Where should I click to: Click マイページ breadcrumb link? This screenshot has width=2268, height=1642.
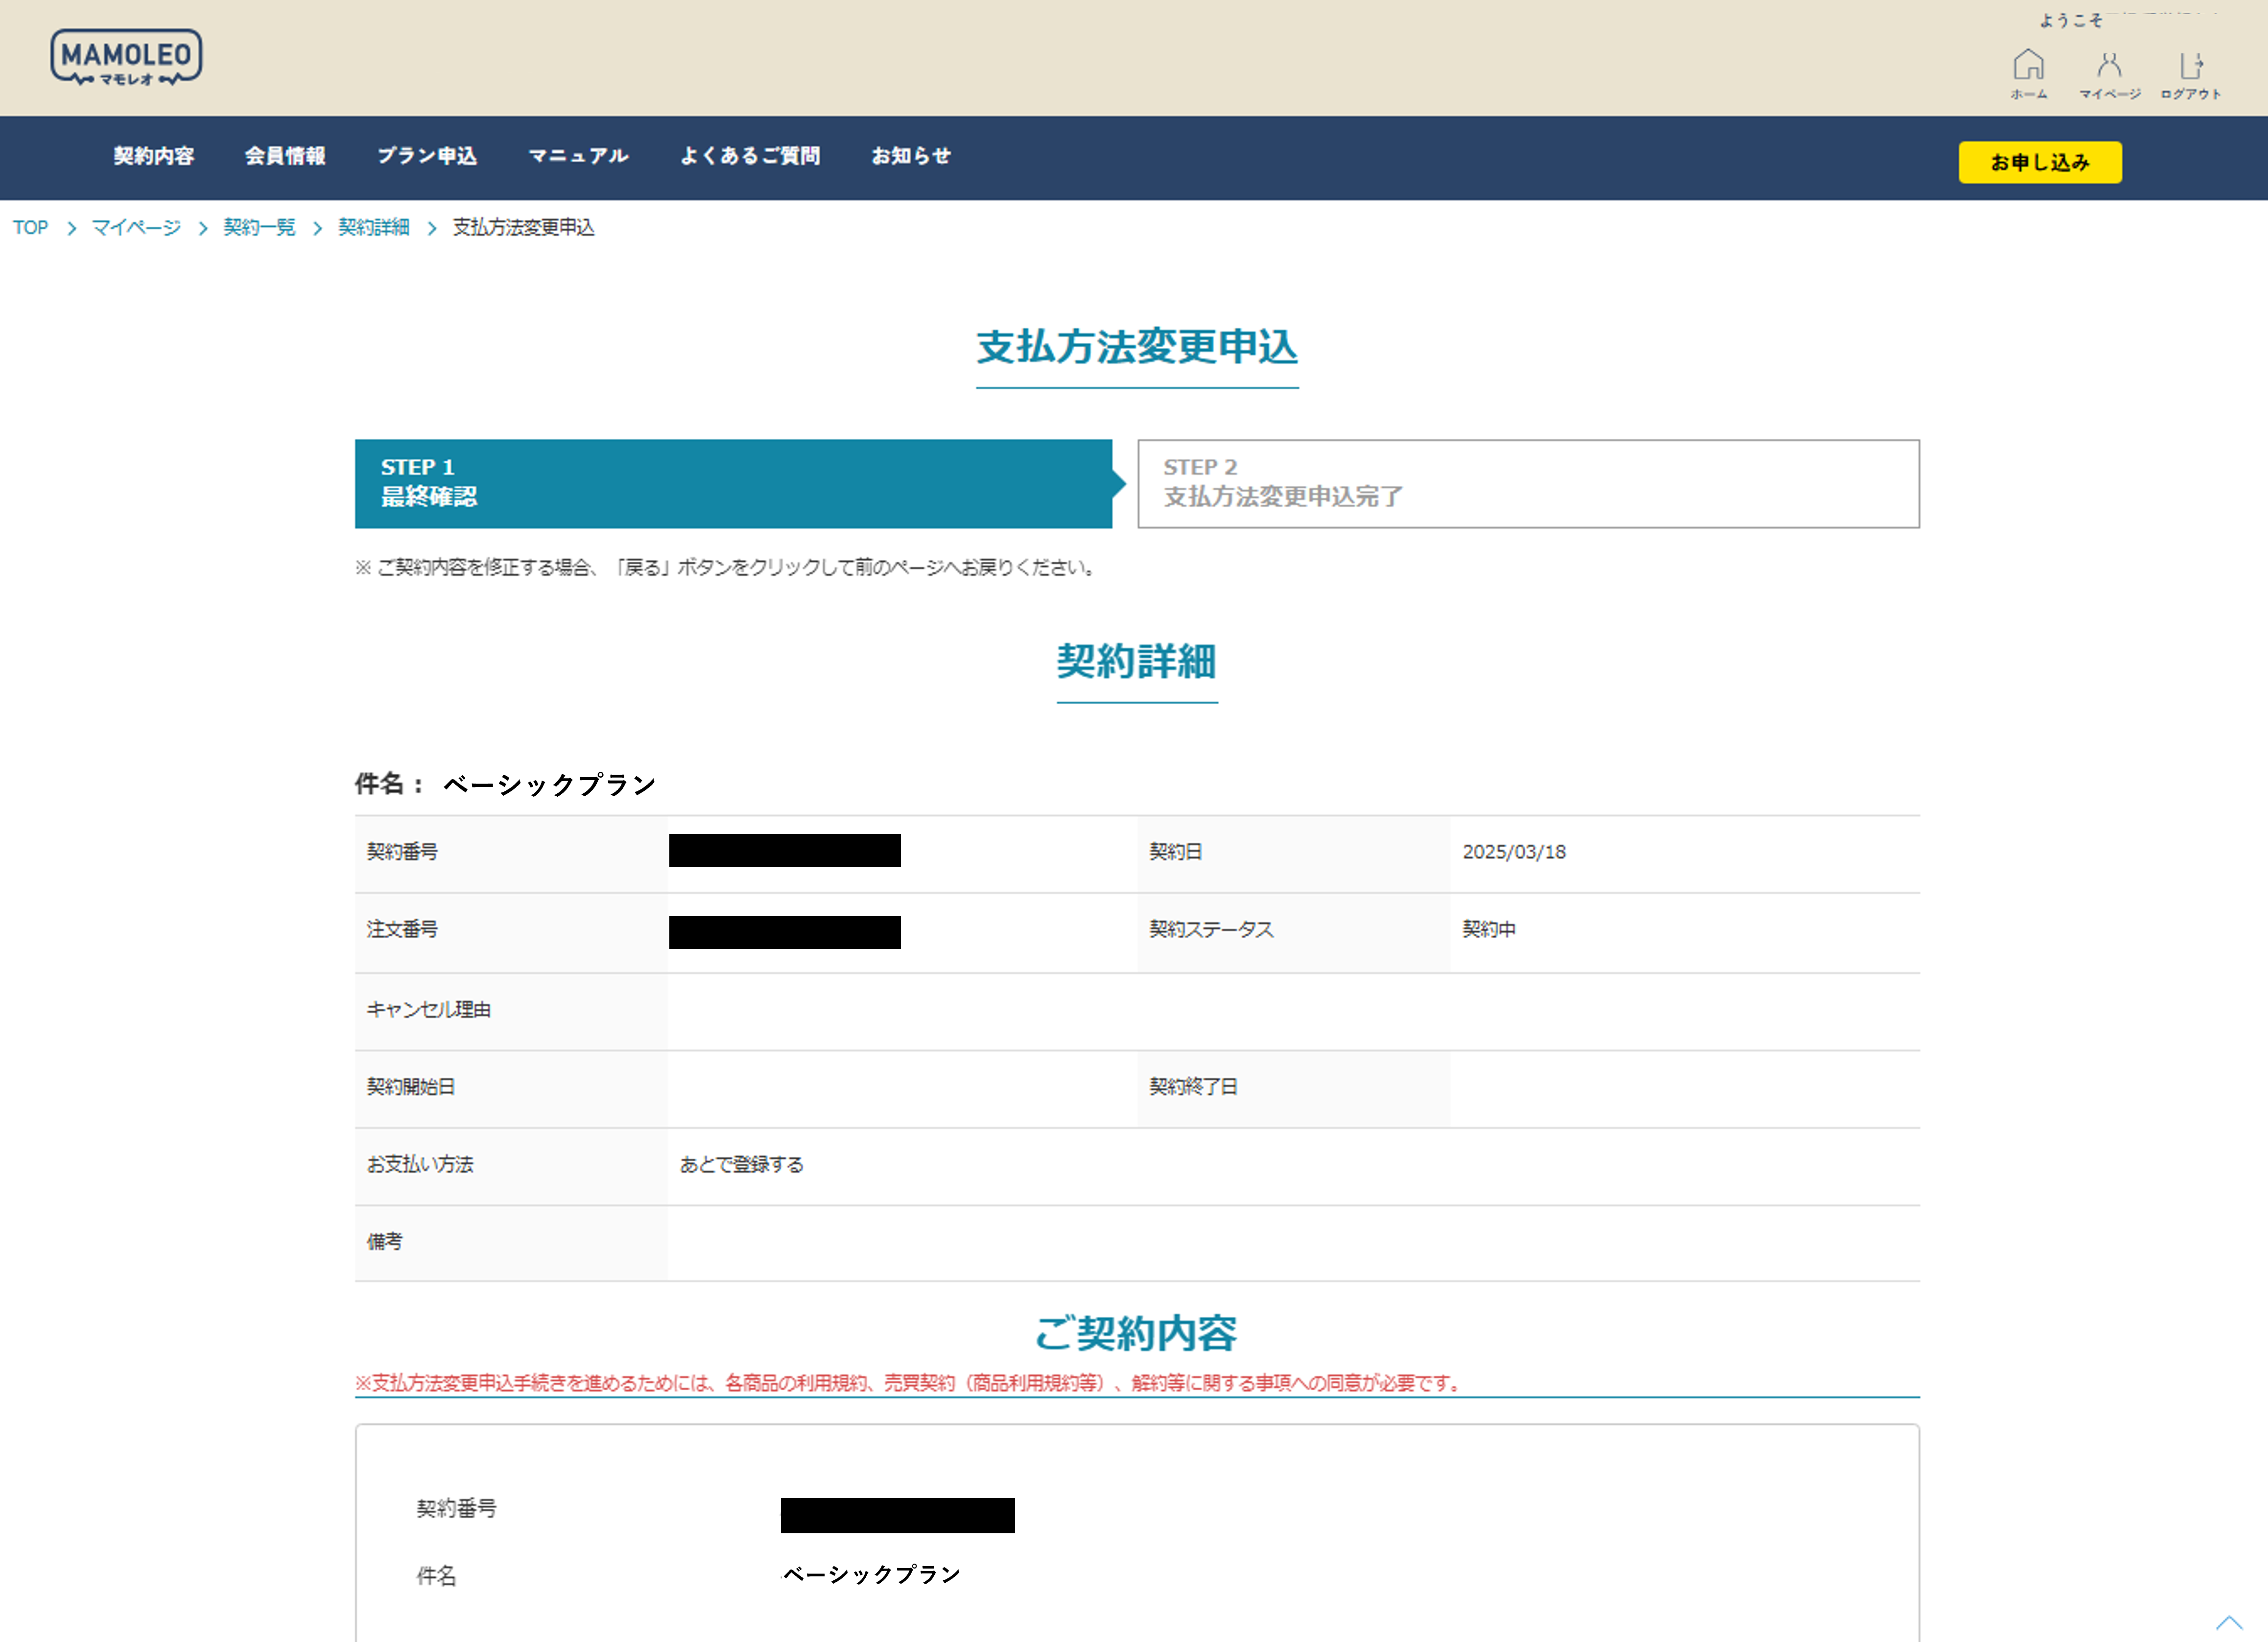pyautogui.click(x=136, y=228)
